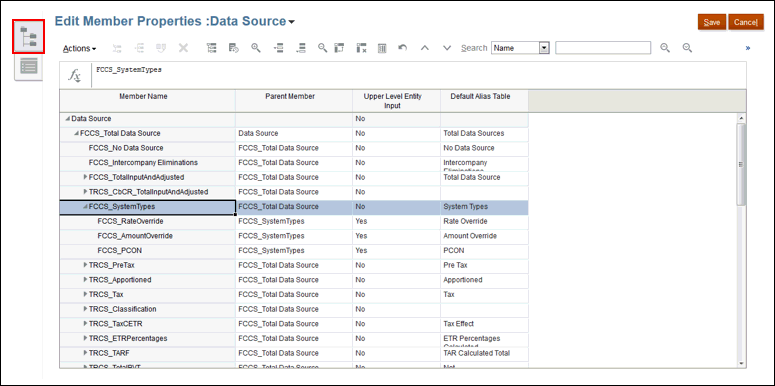
Task: Expand the TRCS_PreTax member
Action: (x=85, y=265)
